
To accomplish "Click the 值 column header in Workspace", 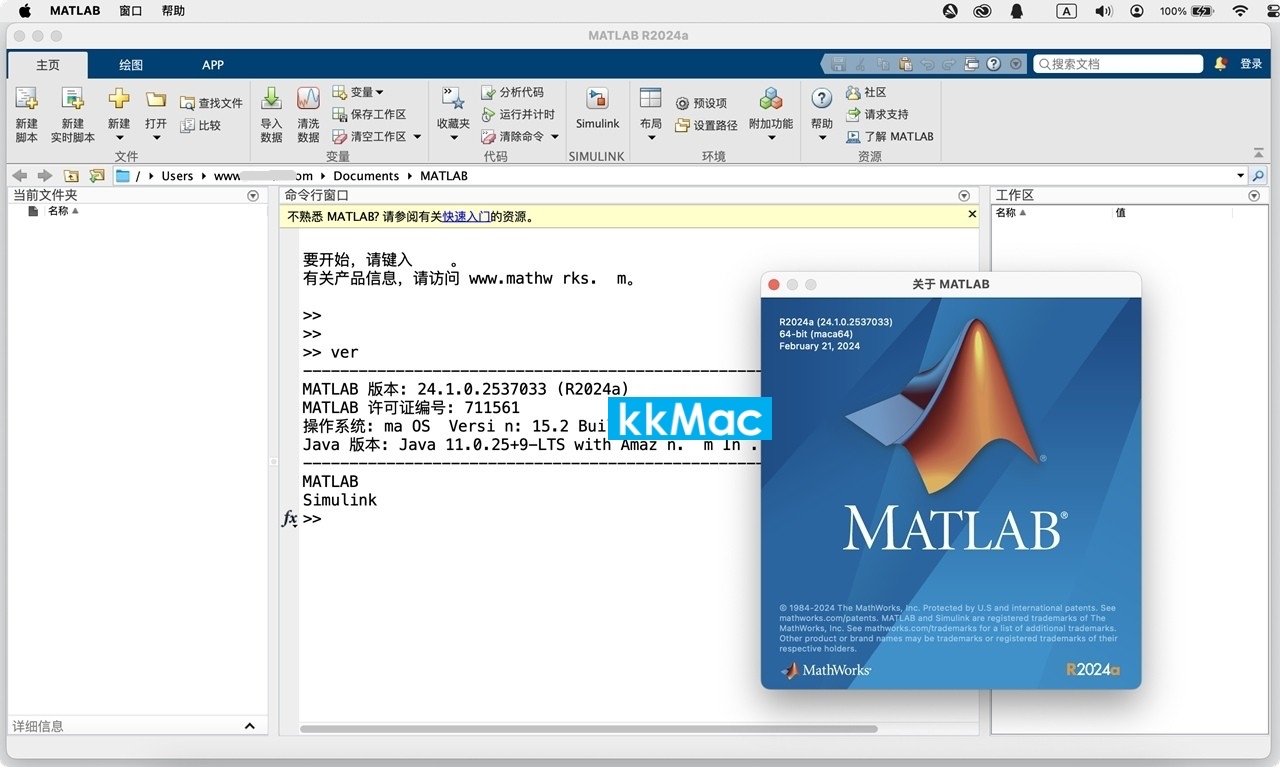I will pos(1121,212).
